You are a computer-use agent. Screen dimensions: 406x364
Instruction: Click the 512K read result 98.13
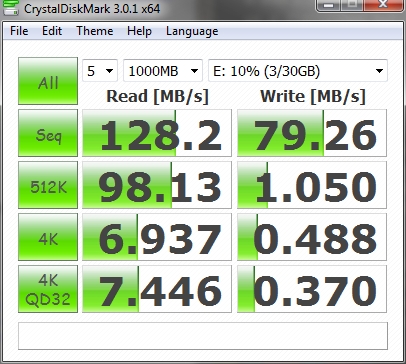(157, 185)
